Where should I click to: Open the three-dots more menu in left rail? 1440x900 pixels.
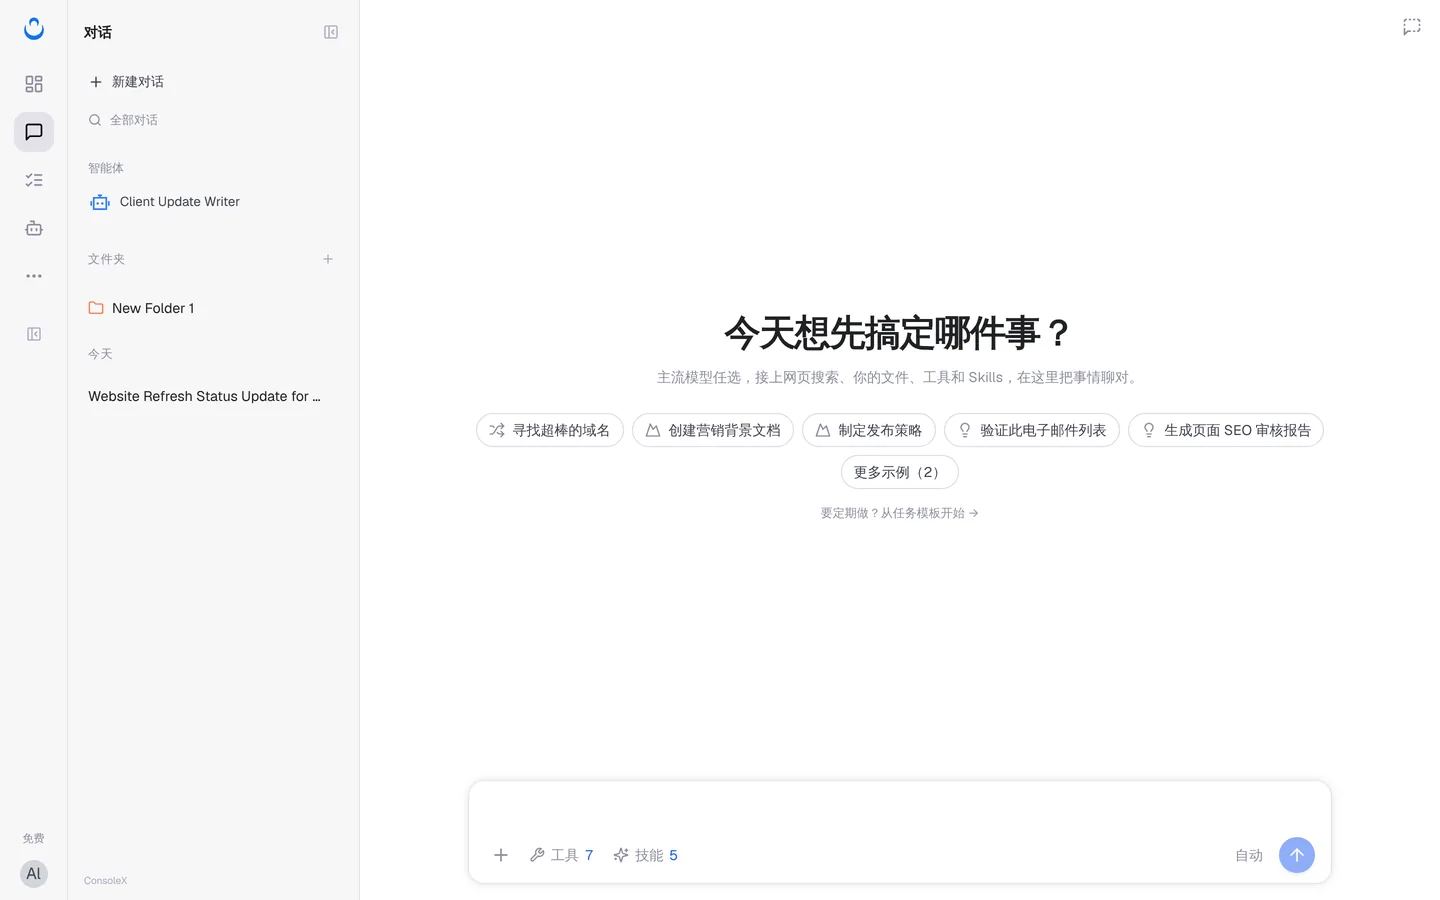(x=34, y=276)
